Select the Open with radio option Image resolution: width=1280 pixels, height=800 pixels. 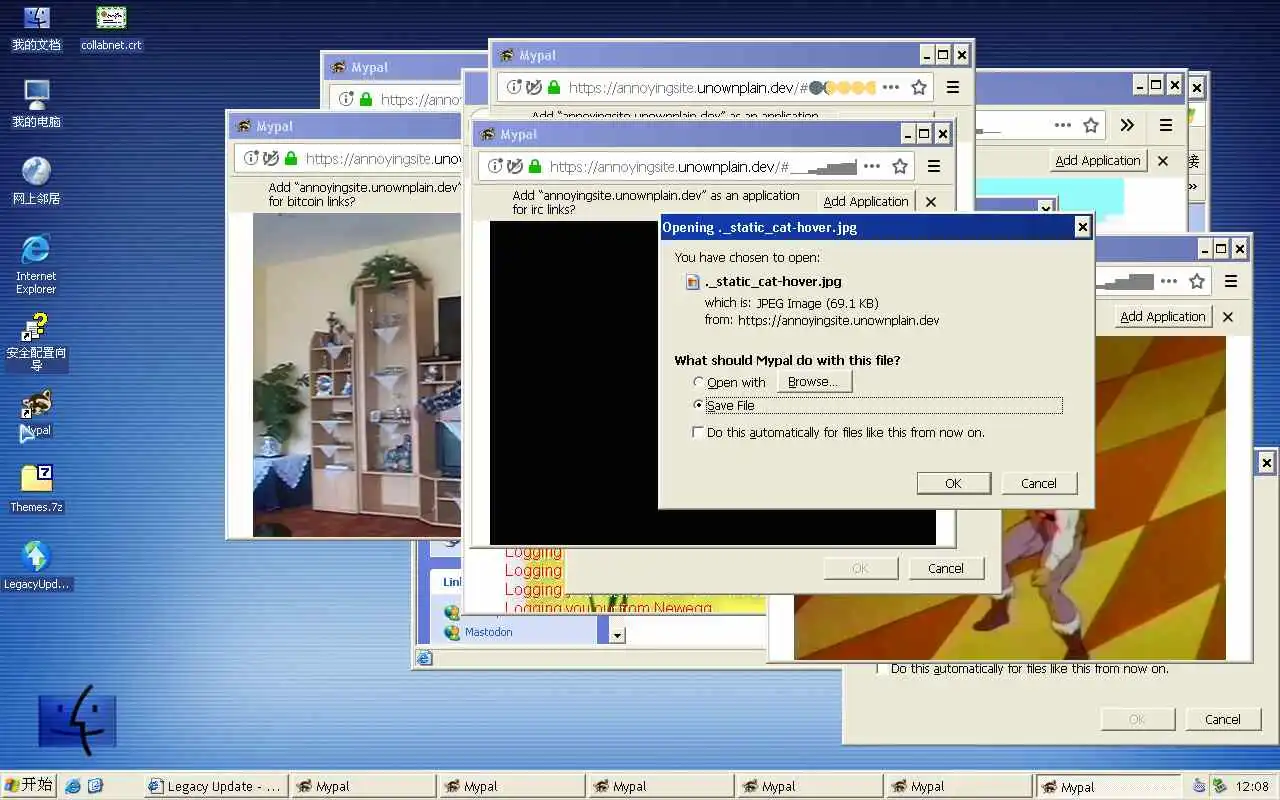(x=698, y=382)
